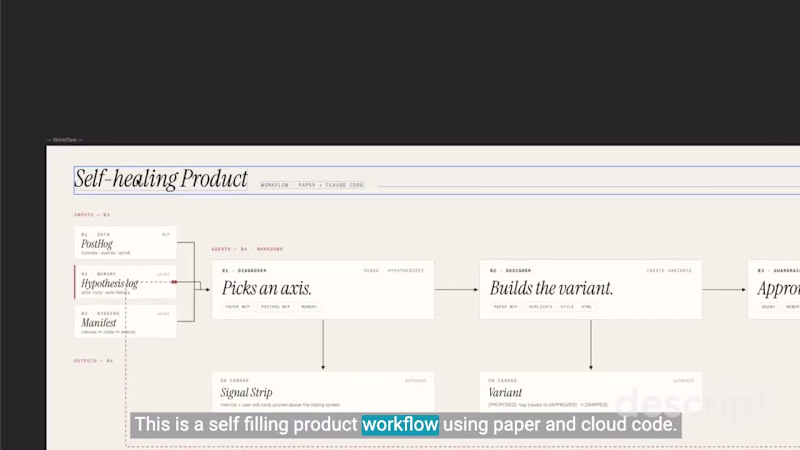800x450 pixels.
Task: Select the PostHog input card
Action: 126,242
